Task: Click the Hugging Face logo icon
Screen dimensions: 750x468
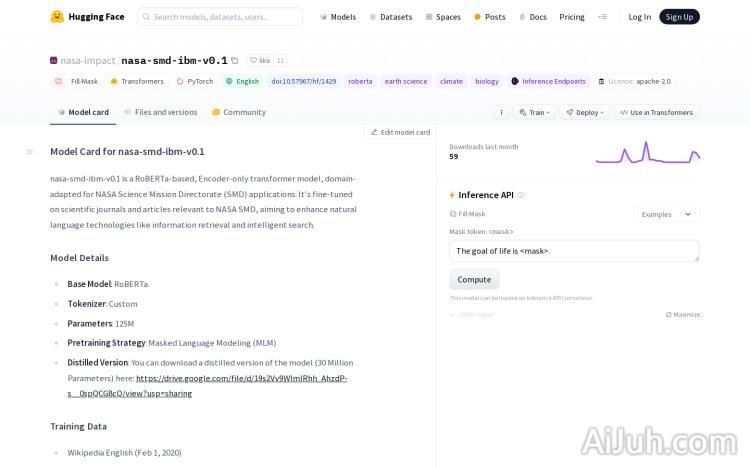Action: pos(57,17)
